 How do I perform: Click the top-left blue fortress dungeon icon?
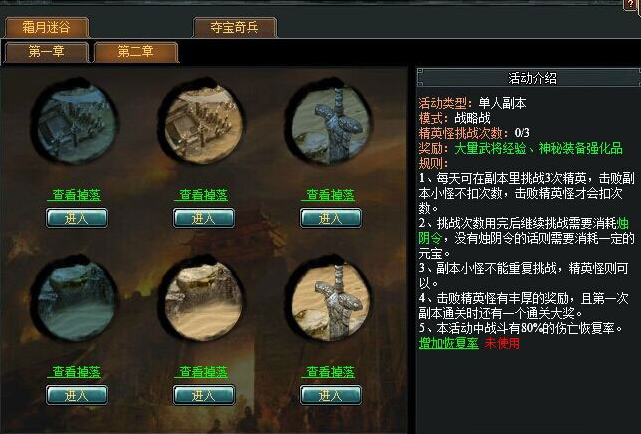pos(76,122)
